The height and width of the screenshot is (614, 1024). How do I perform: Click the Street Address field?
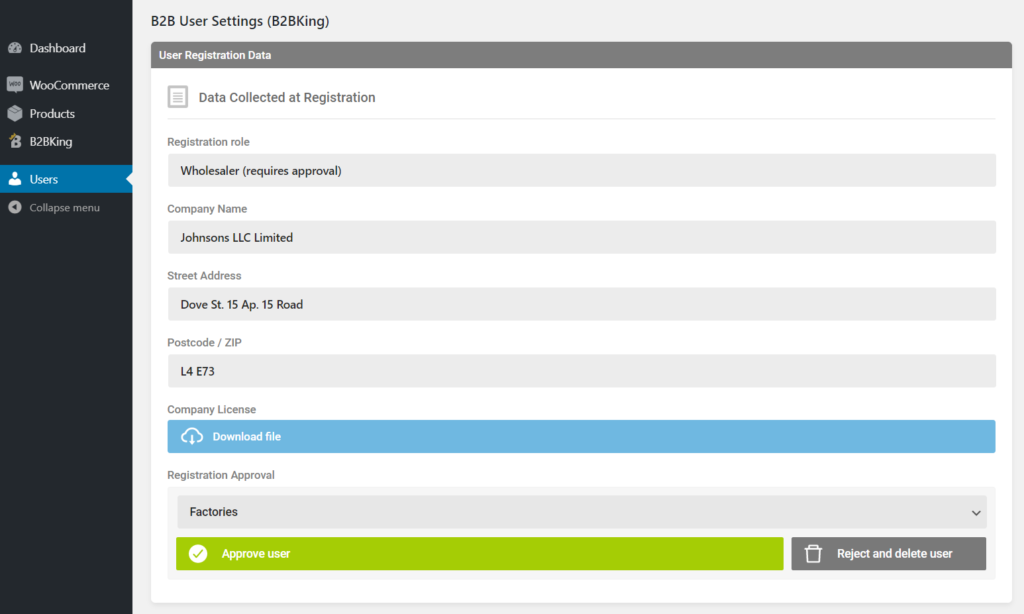[x=581, y=304]
